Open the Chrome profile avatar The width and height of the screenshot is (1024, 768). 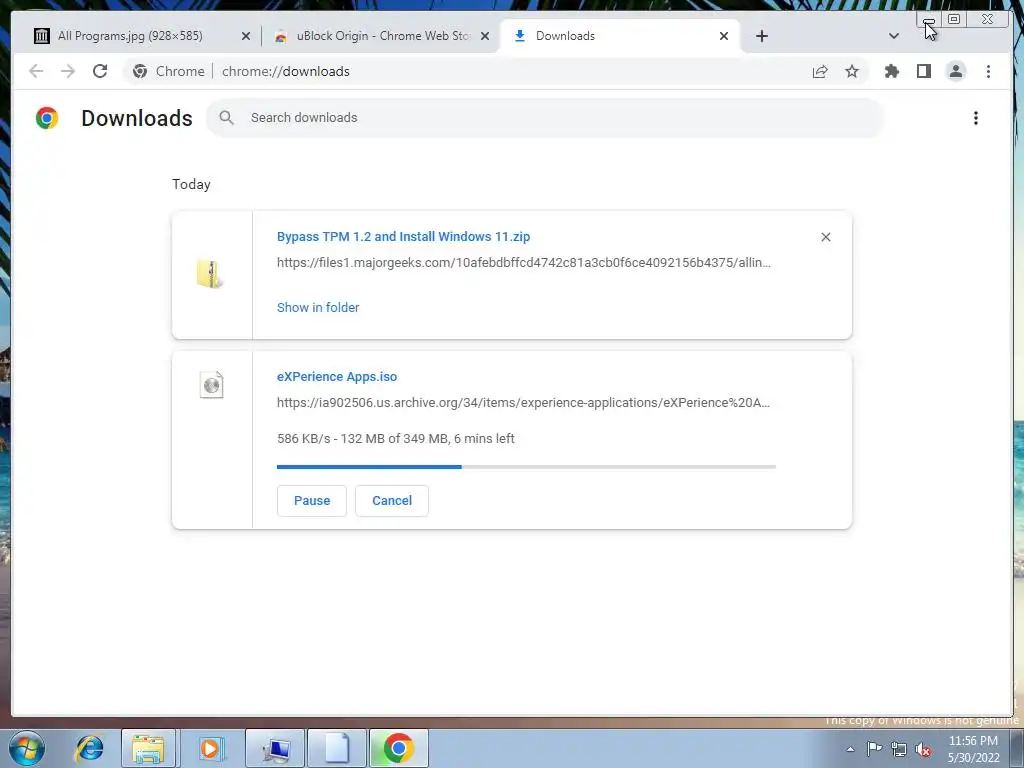[955, 71]
